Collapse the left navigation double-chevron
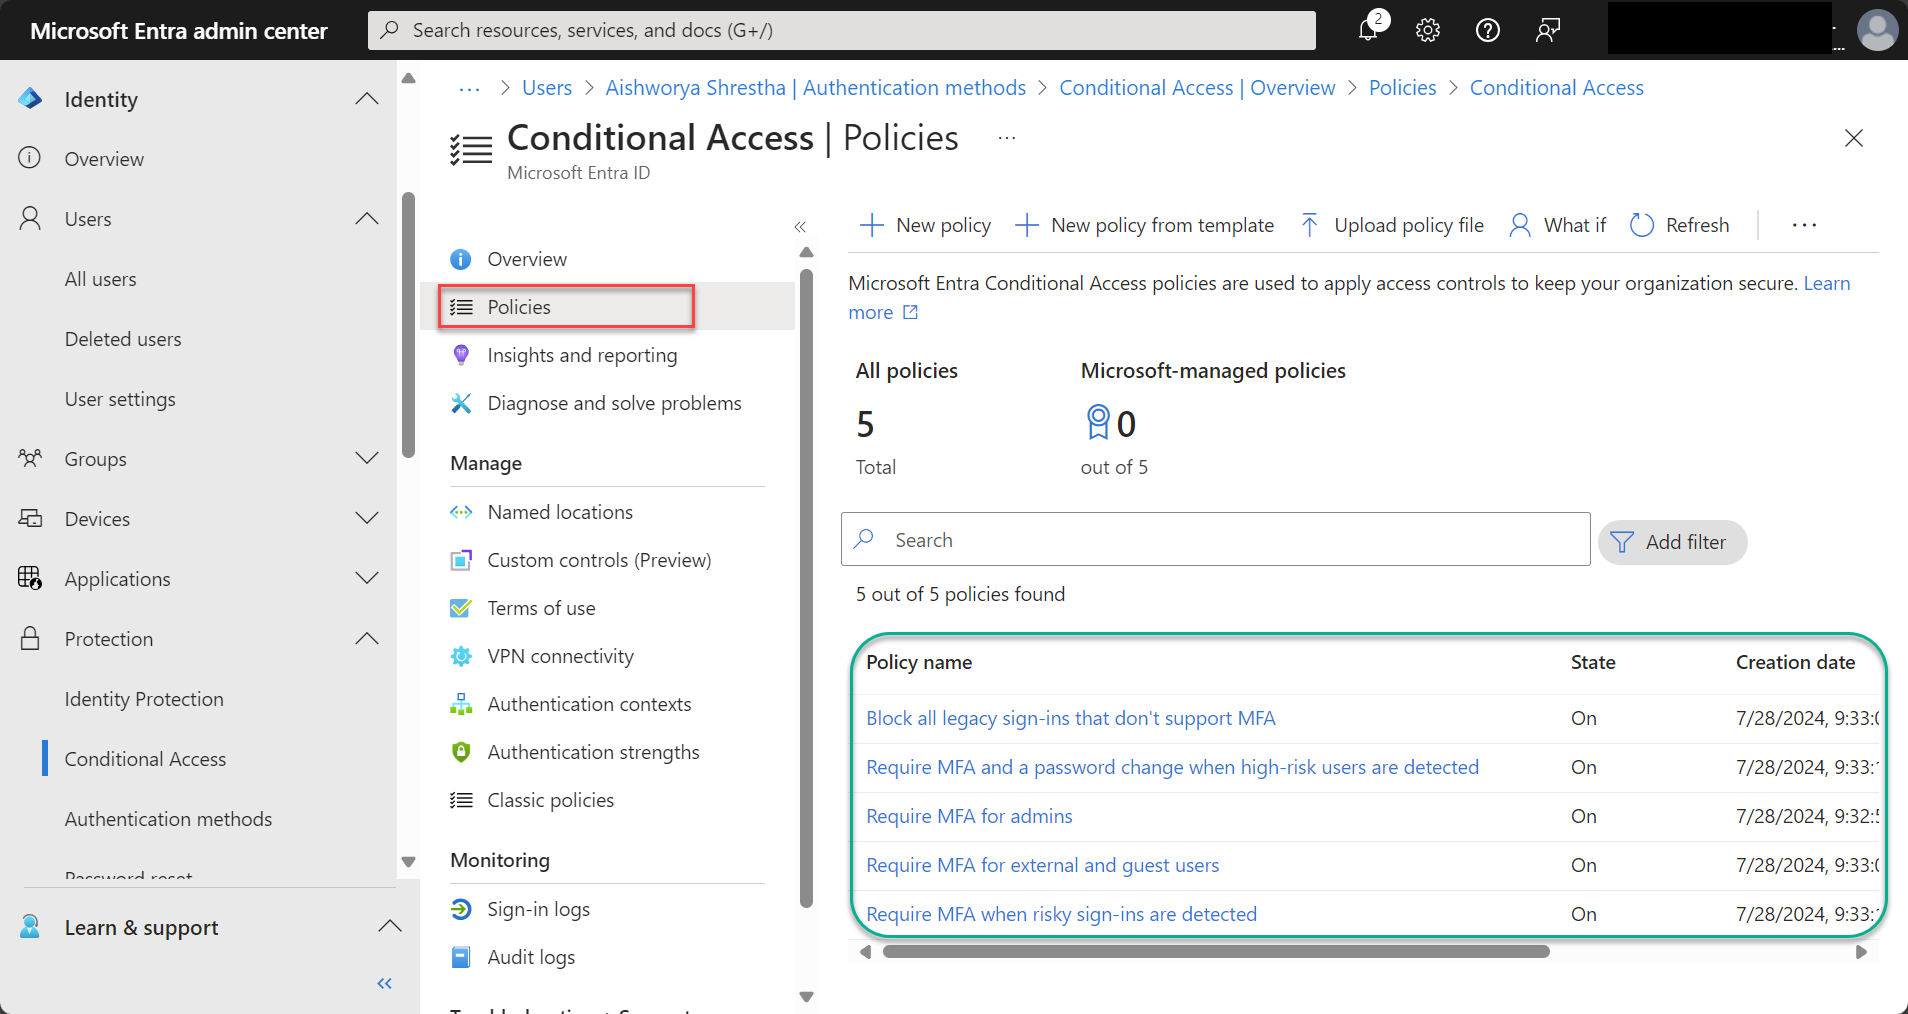The height and width of the screenshot is (1014, 1908). 384,984
